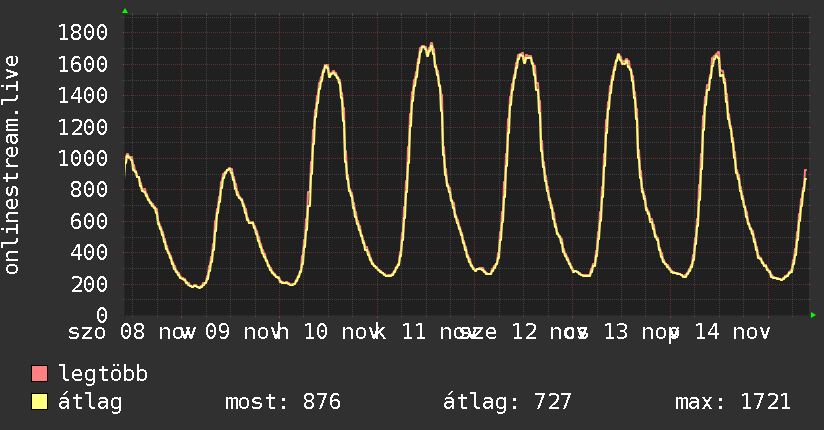Click the "onlinestream.live" vertical axis title

point(12,165)
